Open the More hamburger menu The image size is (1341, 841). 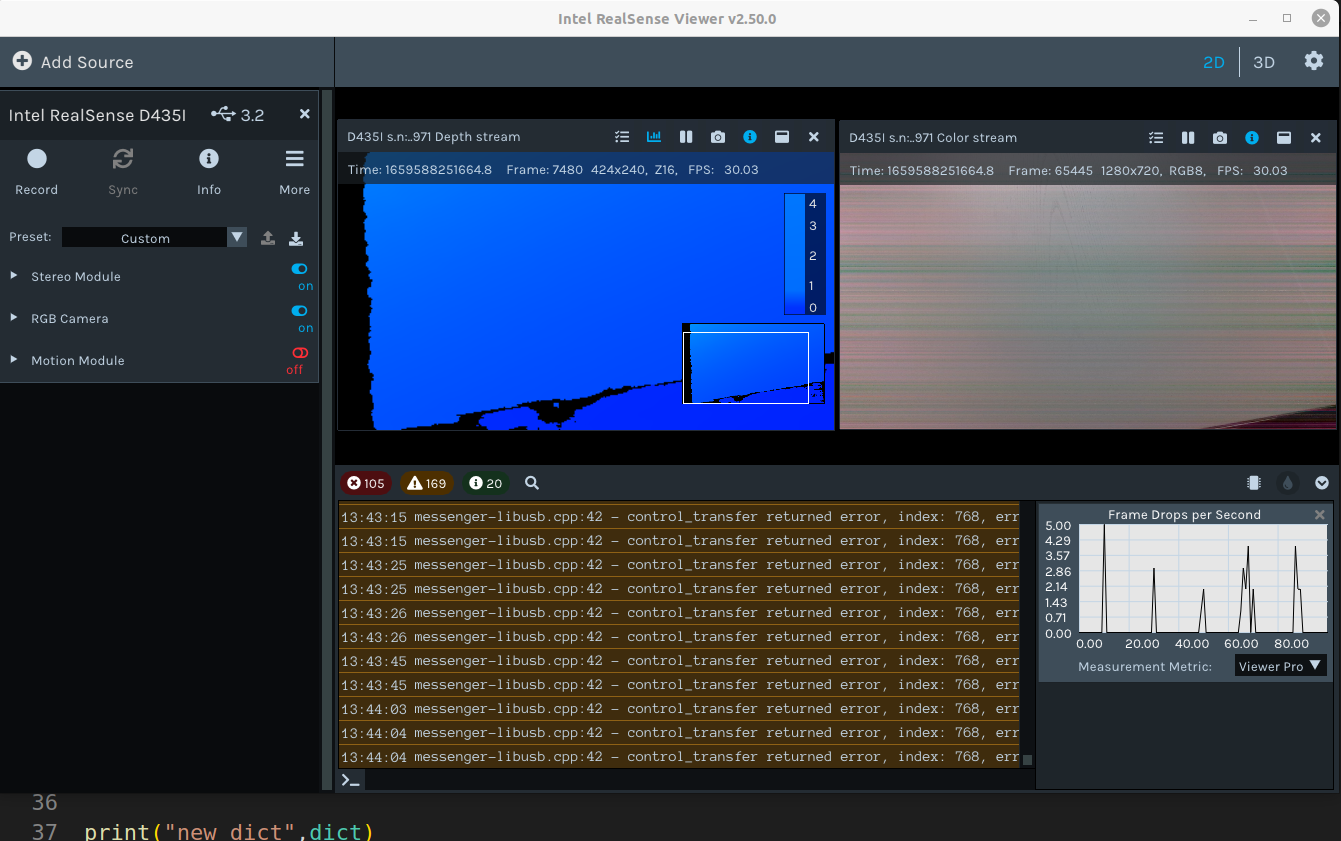(294, 171)
